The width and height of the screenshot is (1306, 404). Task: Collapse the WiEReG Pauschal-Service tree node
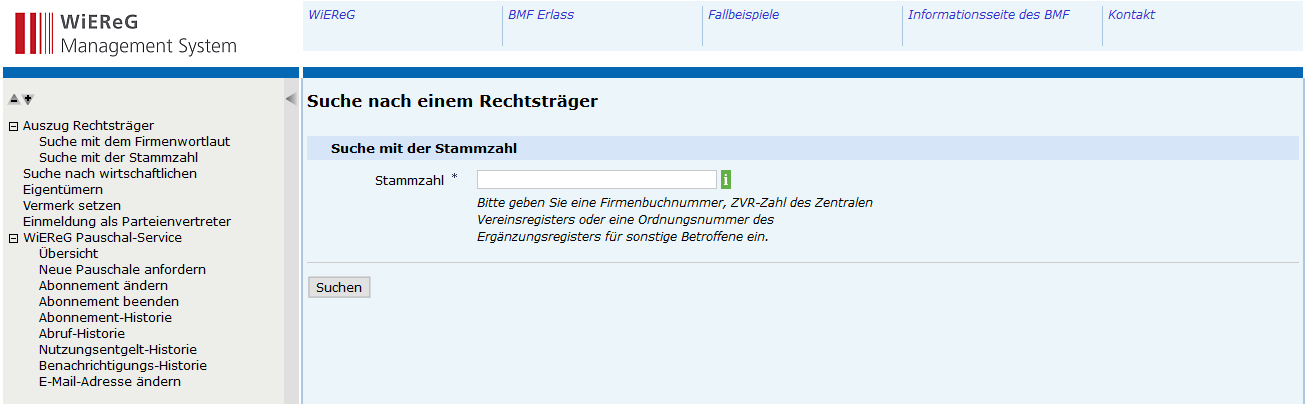coord(13,238)
